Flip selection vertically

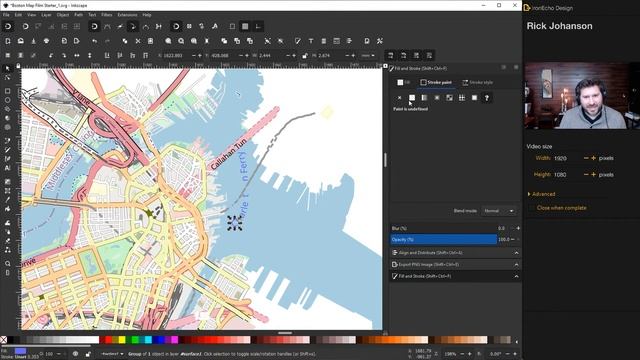coord(89,55)
